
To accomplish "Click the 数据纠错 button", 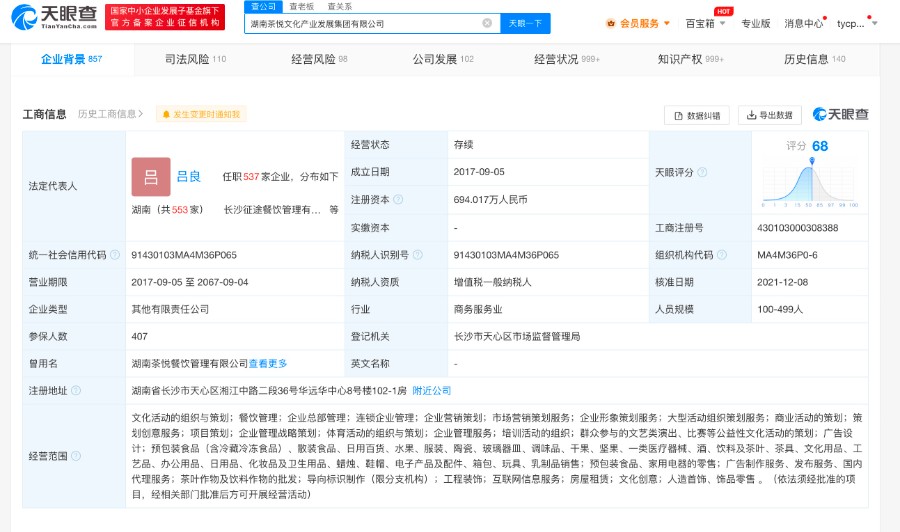I will pos(697,115).
